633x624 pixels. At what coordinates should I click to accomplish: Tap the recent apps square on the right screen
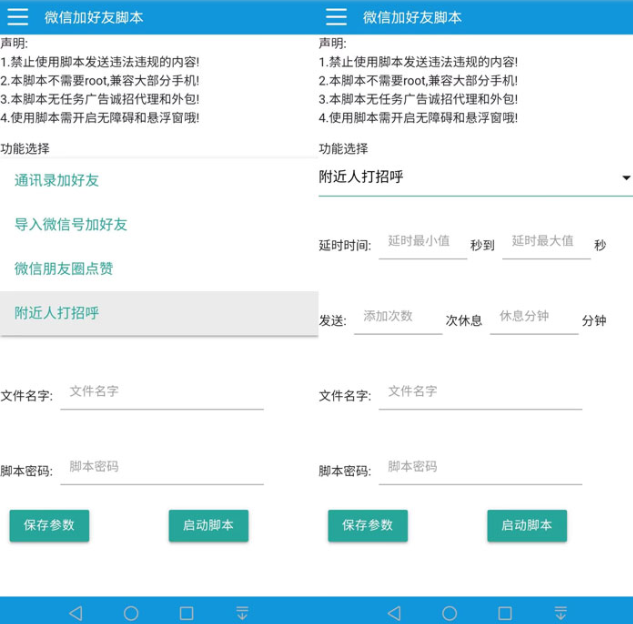(x=505, y=612)
